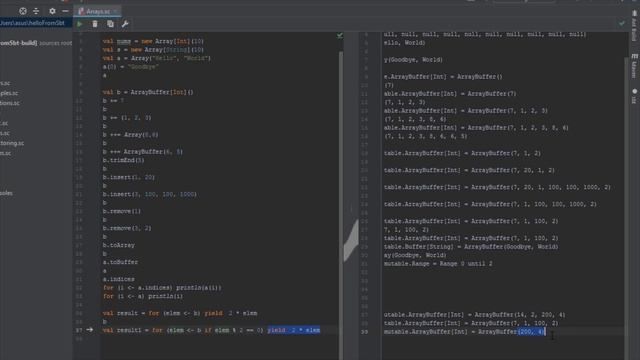The image size is (640, 360).
Task: Click the 'b += 7' code line
Action: 113,101
